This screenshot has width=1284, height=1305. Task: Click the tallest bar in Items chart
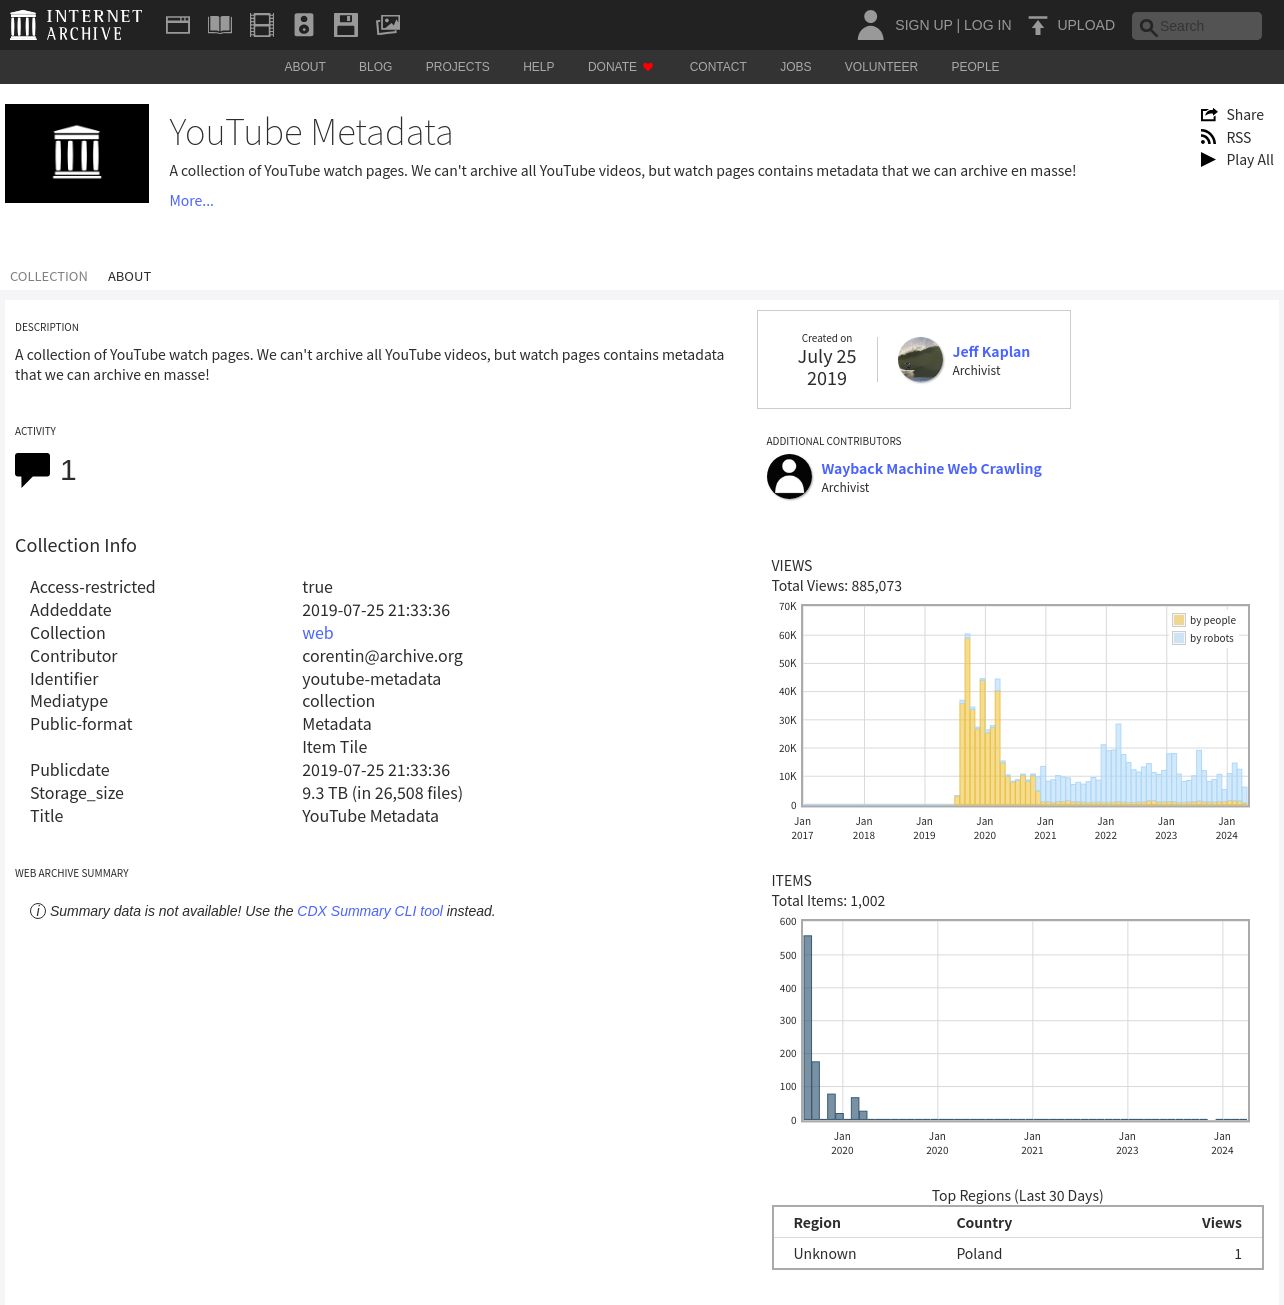pos(808,1027)
